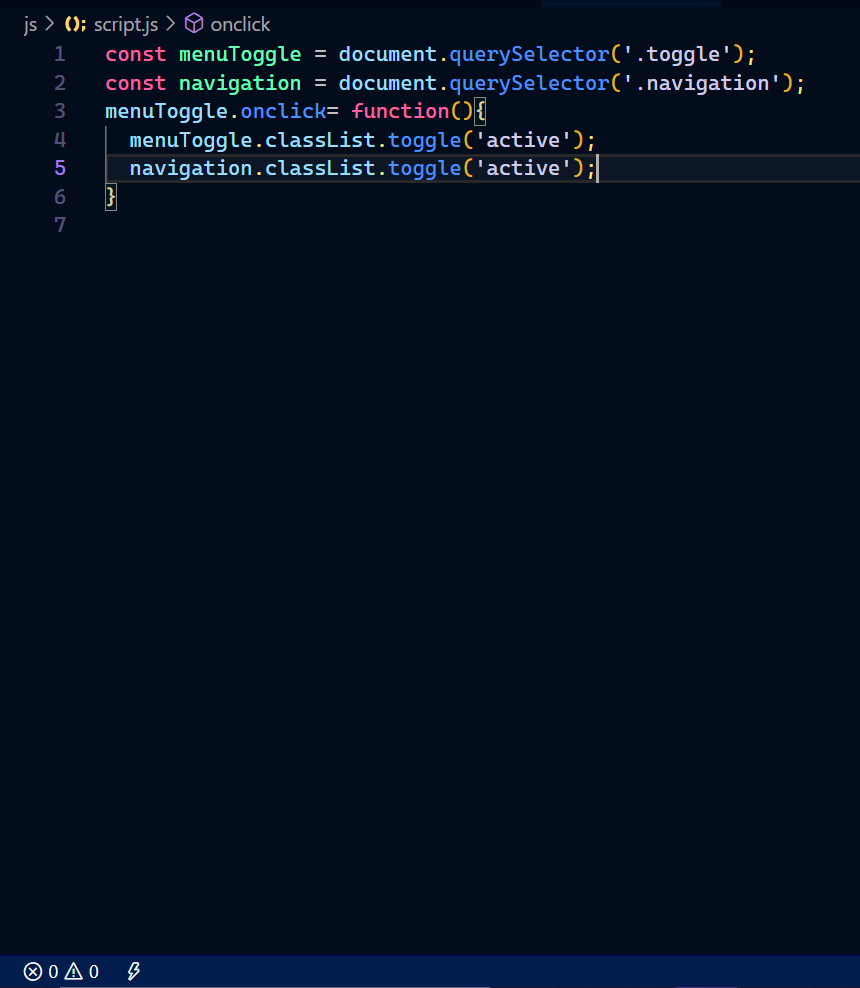860x988 pixels.
Task: Click line number 7 in the gutter
Action: click(60, 224)
